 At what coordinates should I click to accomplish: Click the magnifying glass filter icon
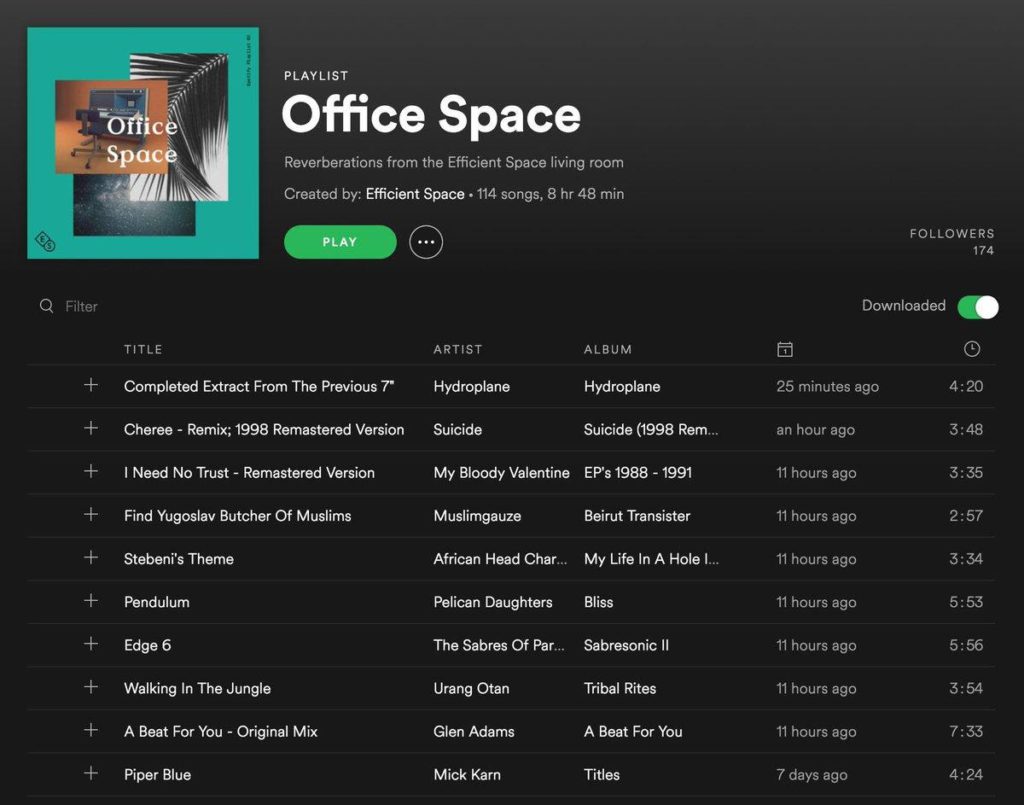point(46,306)
